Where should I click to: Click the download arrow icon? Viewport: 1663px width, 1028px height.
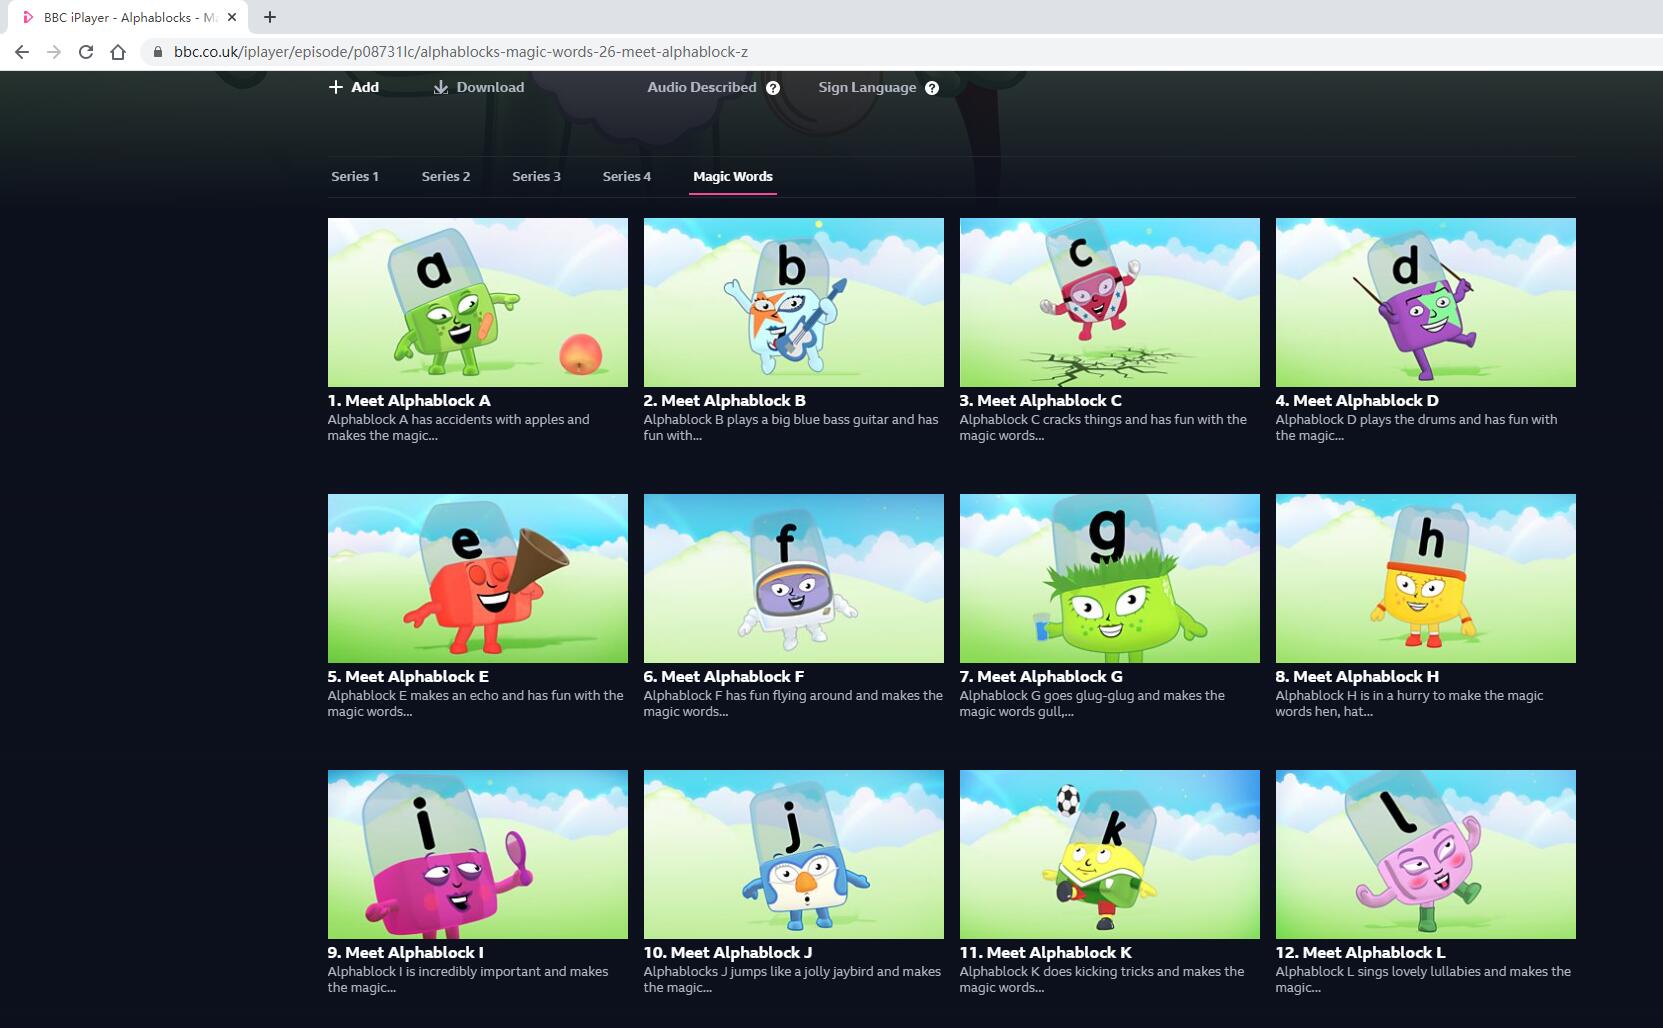tap(441, 87)
